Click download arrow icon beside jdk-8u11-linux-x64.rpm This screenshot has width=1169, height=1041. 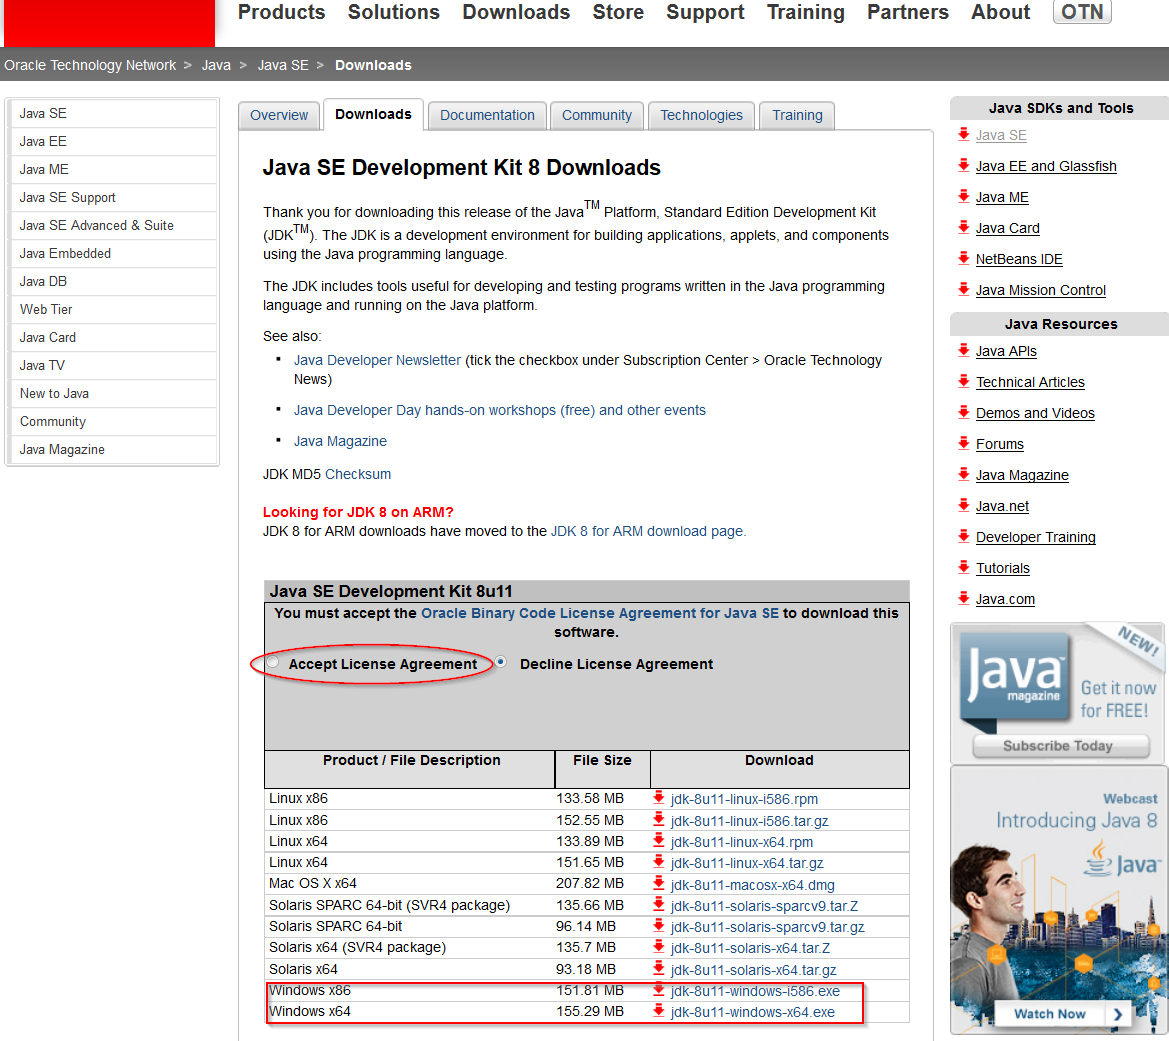[659, 841]
